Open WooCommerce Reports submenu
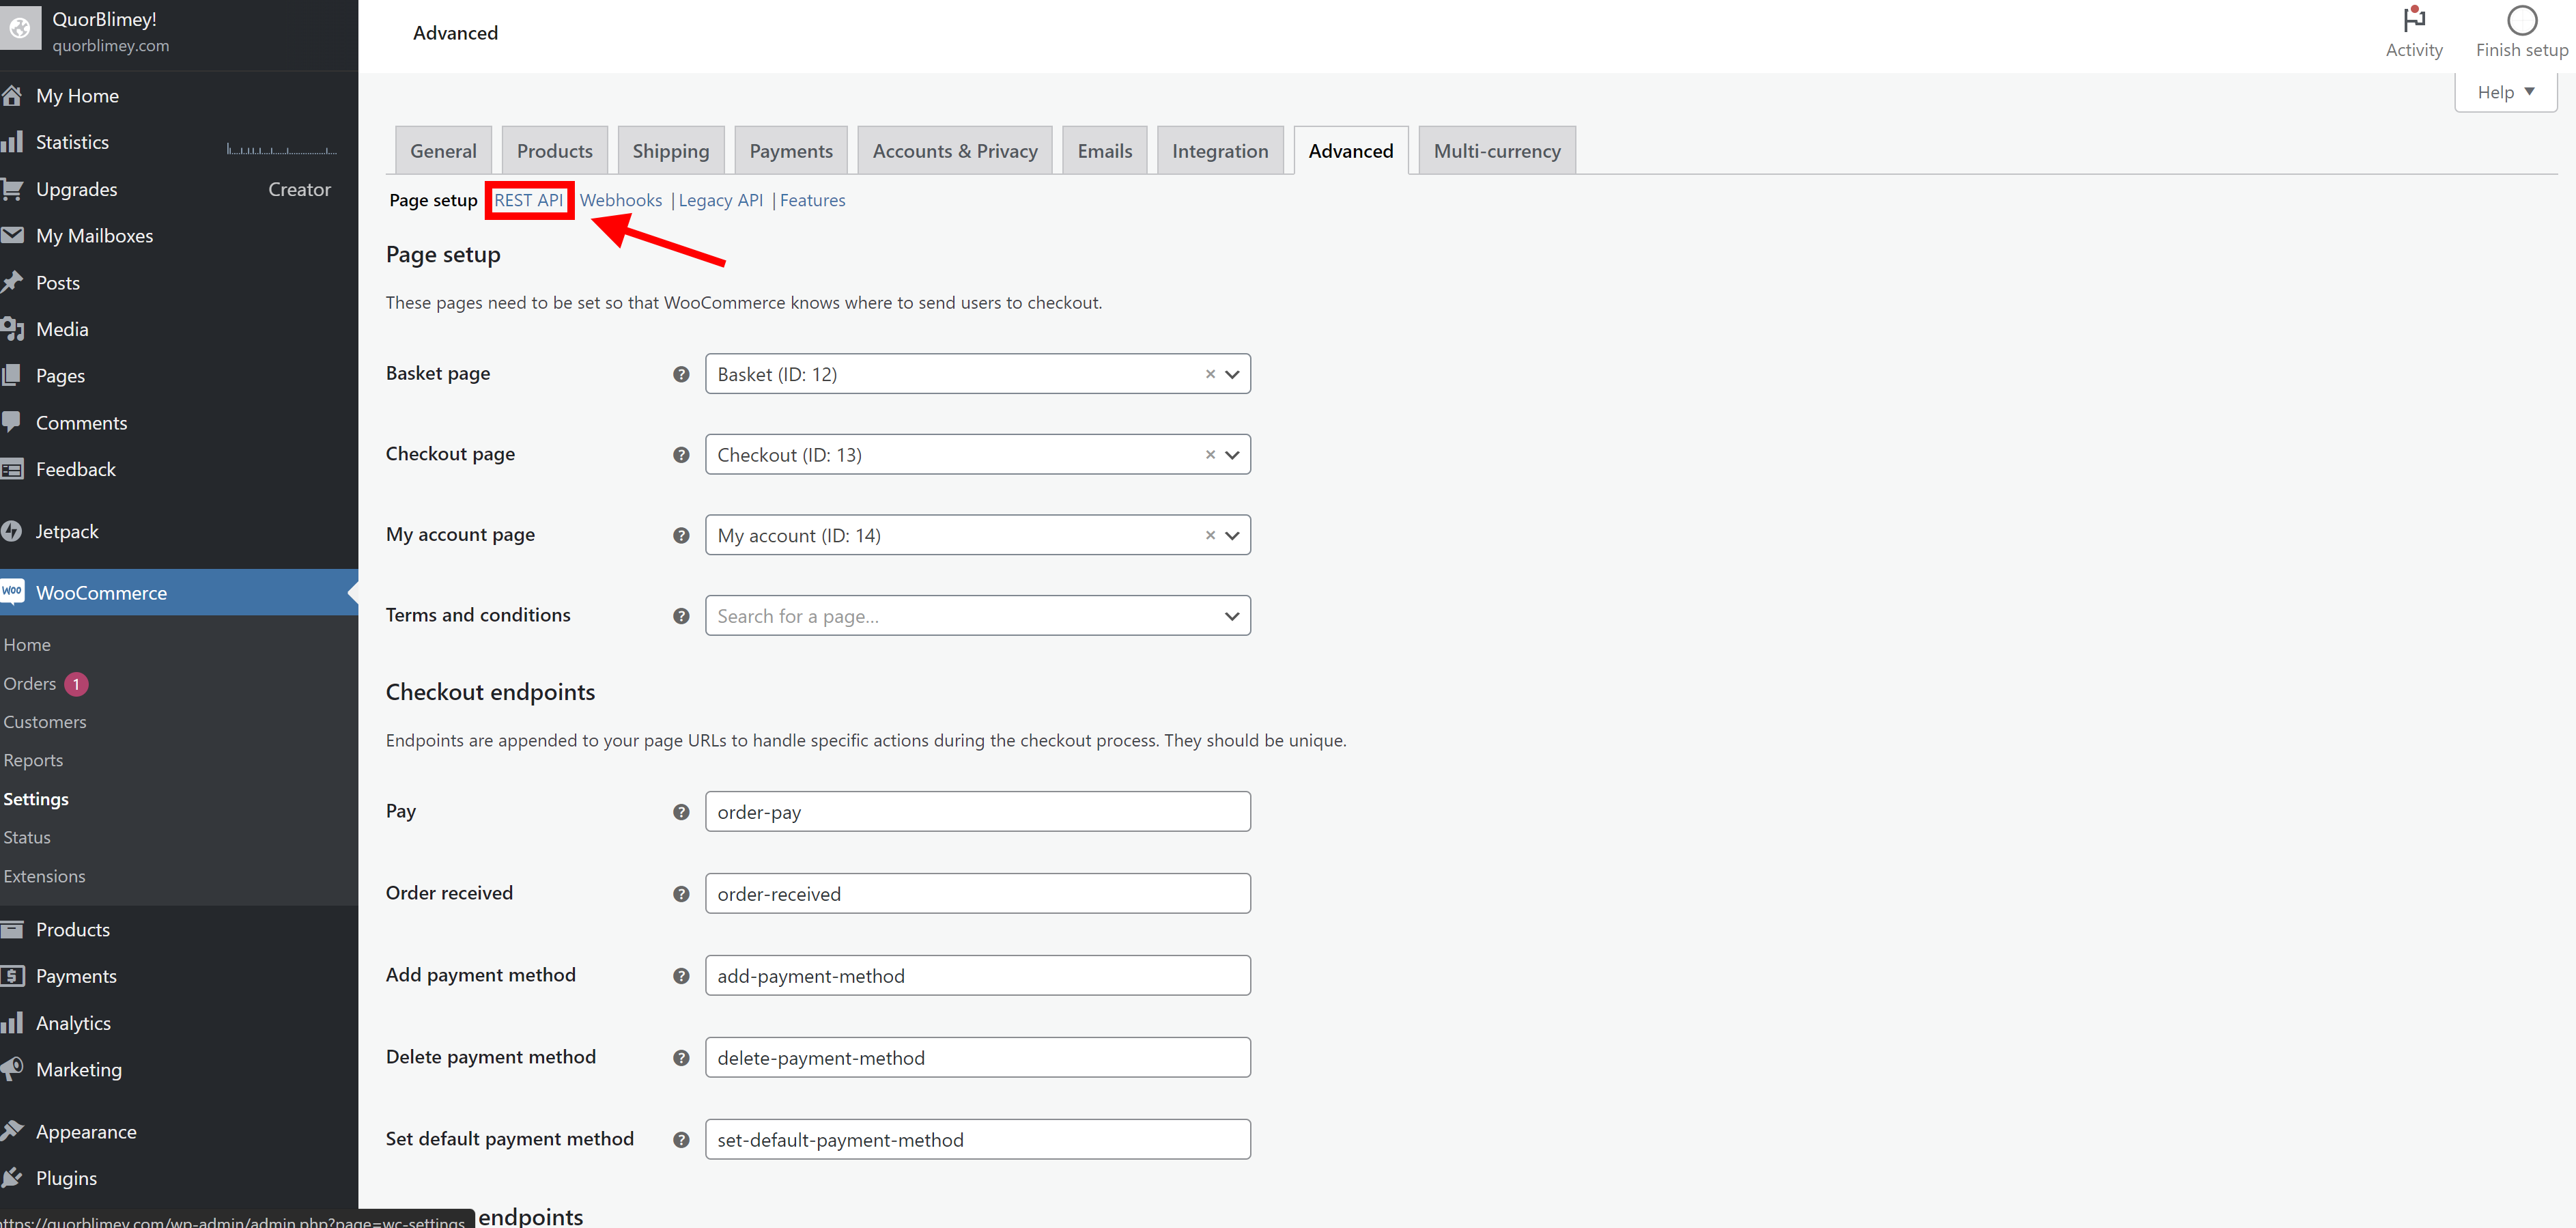2576x1228 pixels. [33, 761]
